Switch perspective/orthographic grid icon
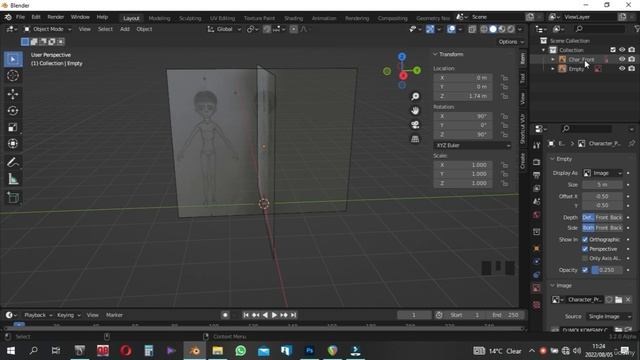This screenshot has width=640, height=360. (x=415, y=139)
